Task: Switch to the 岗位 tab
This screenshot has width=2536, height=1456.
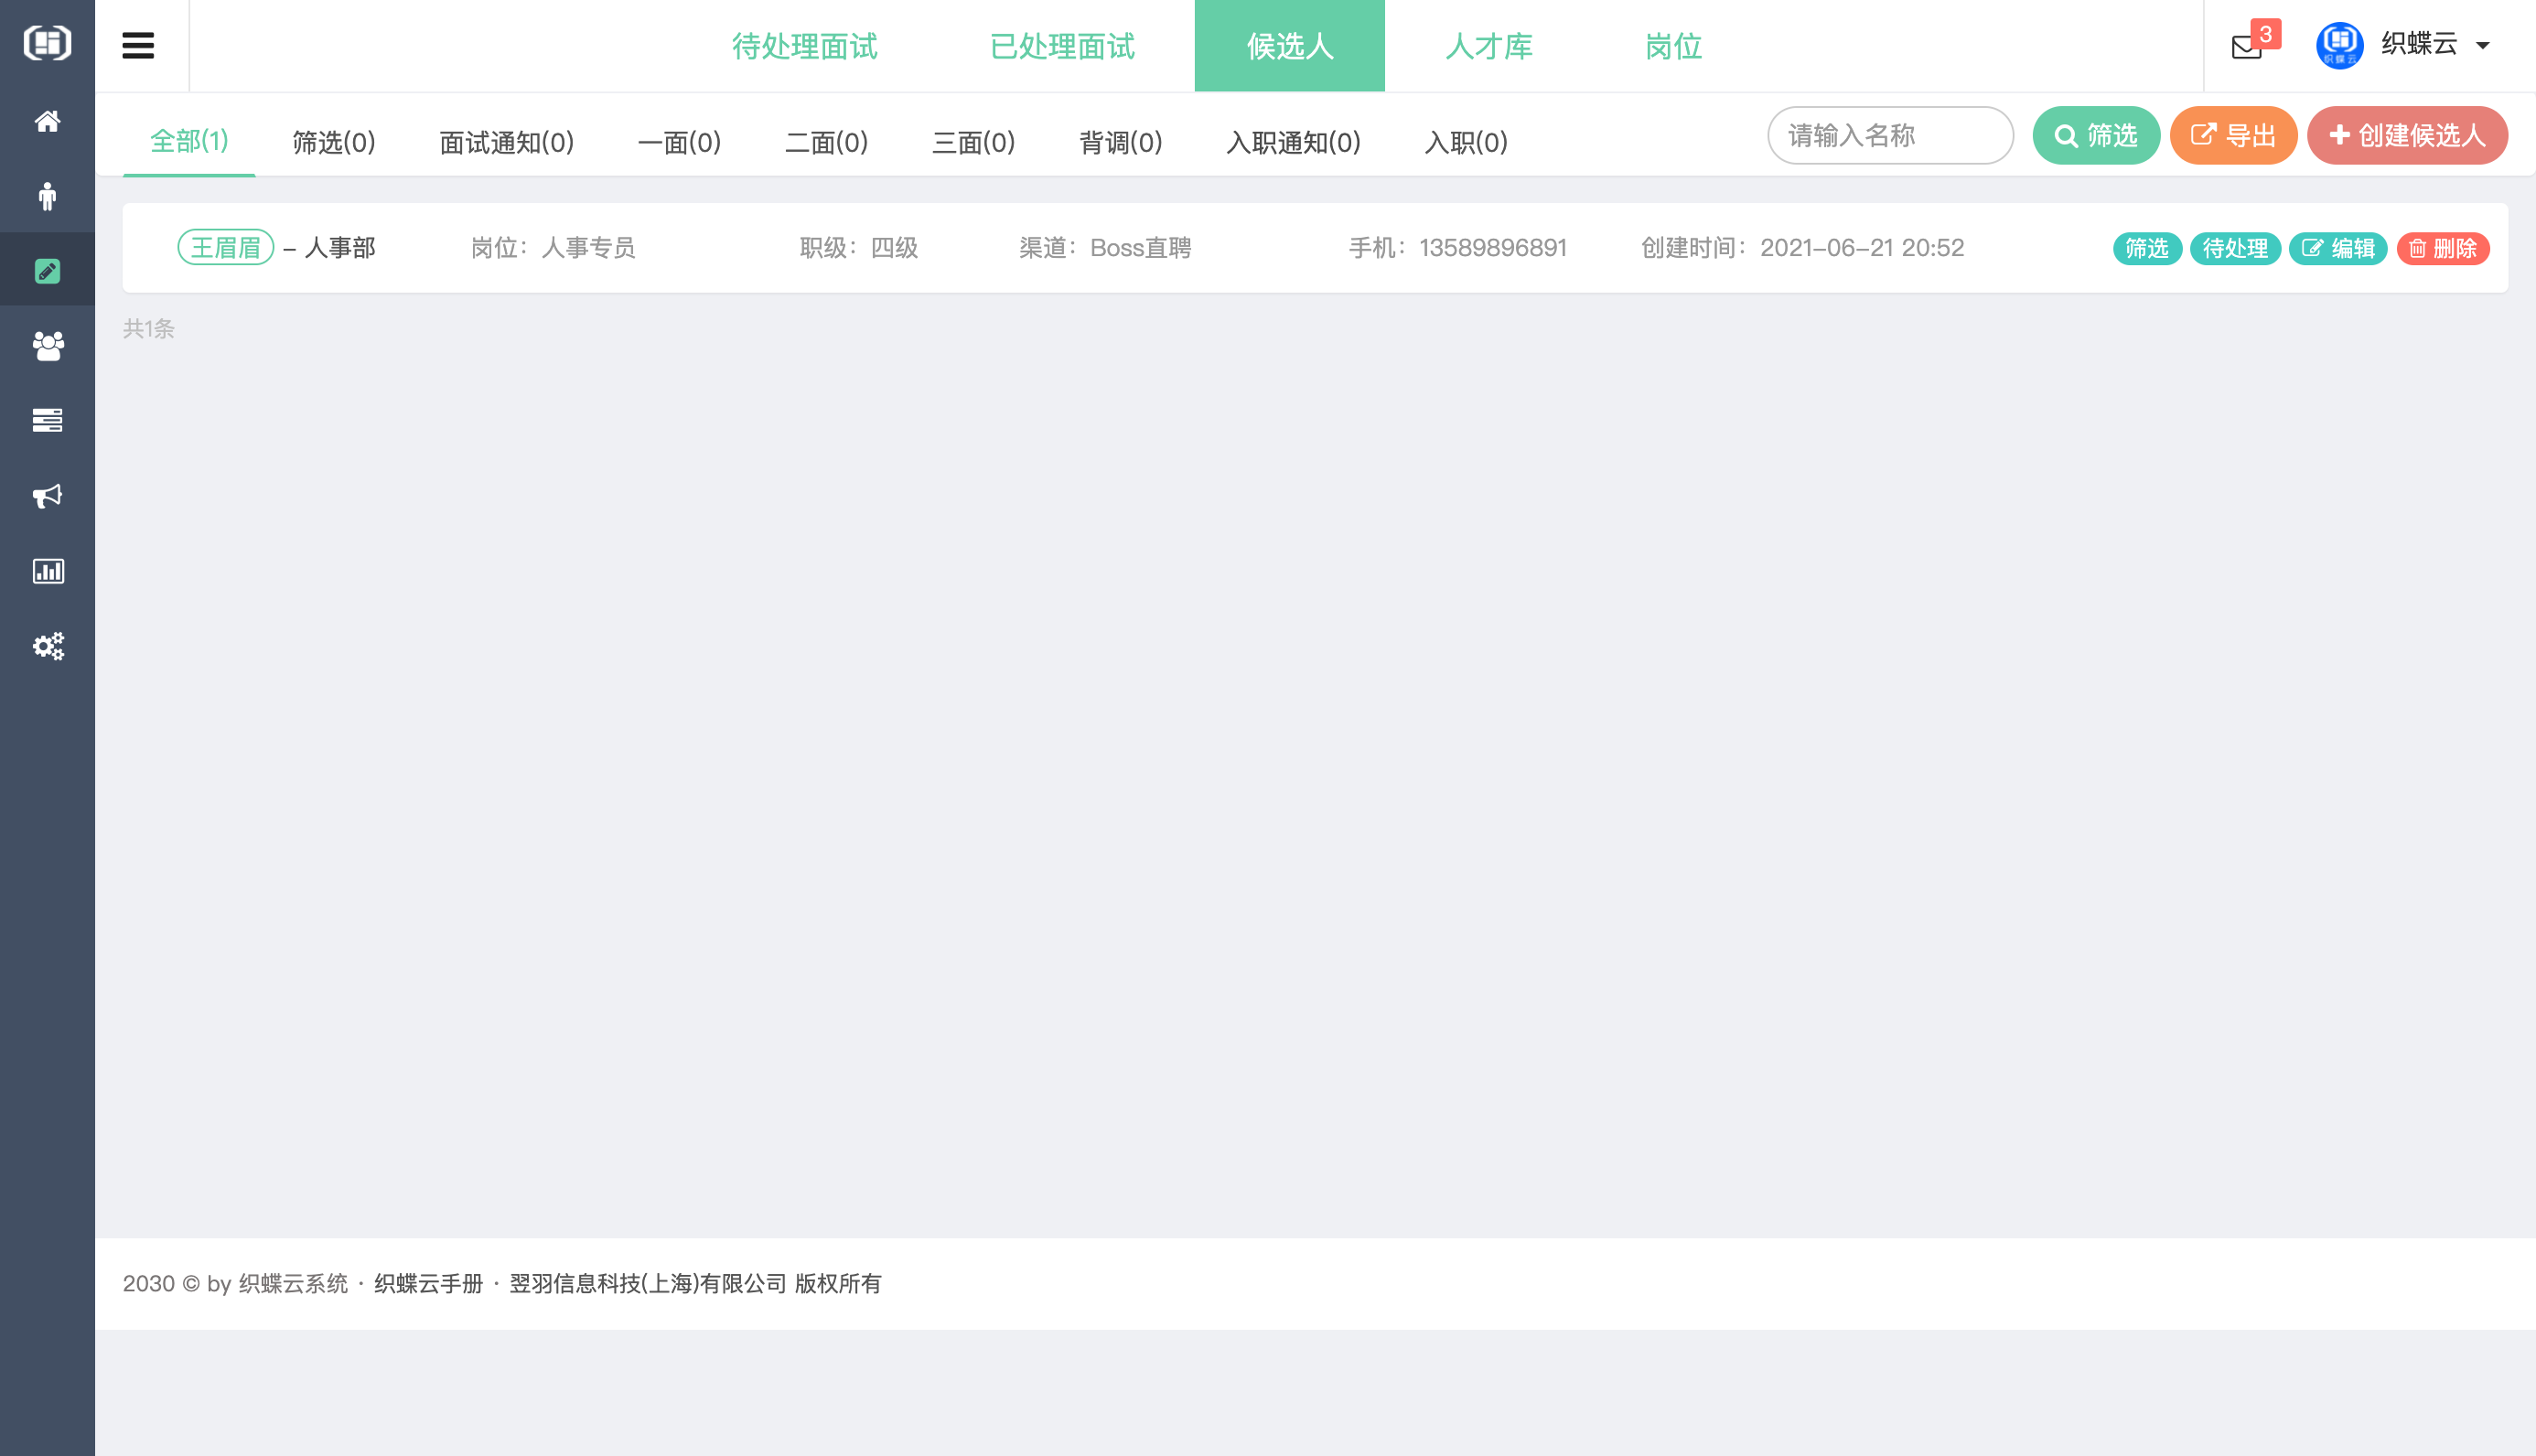Action: 1671,46
